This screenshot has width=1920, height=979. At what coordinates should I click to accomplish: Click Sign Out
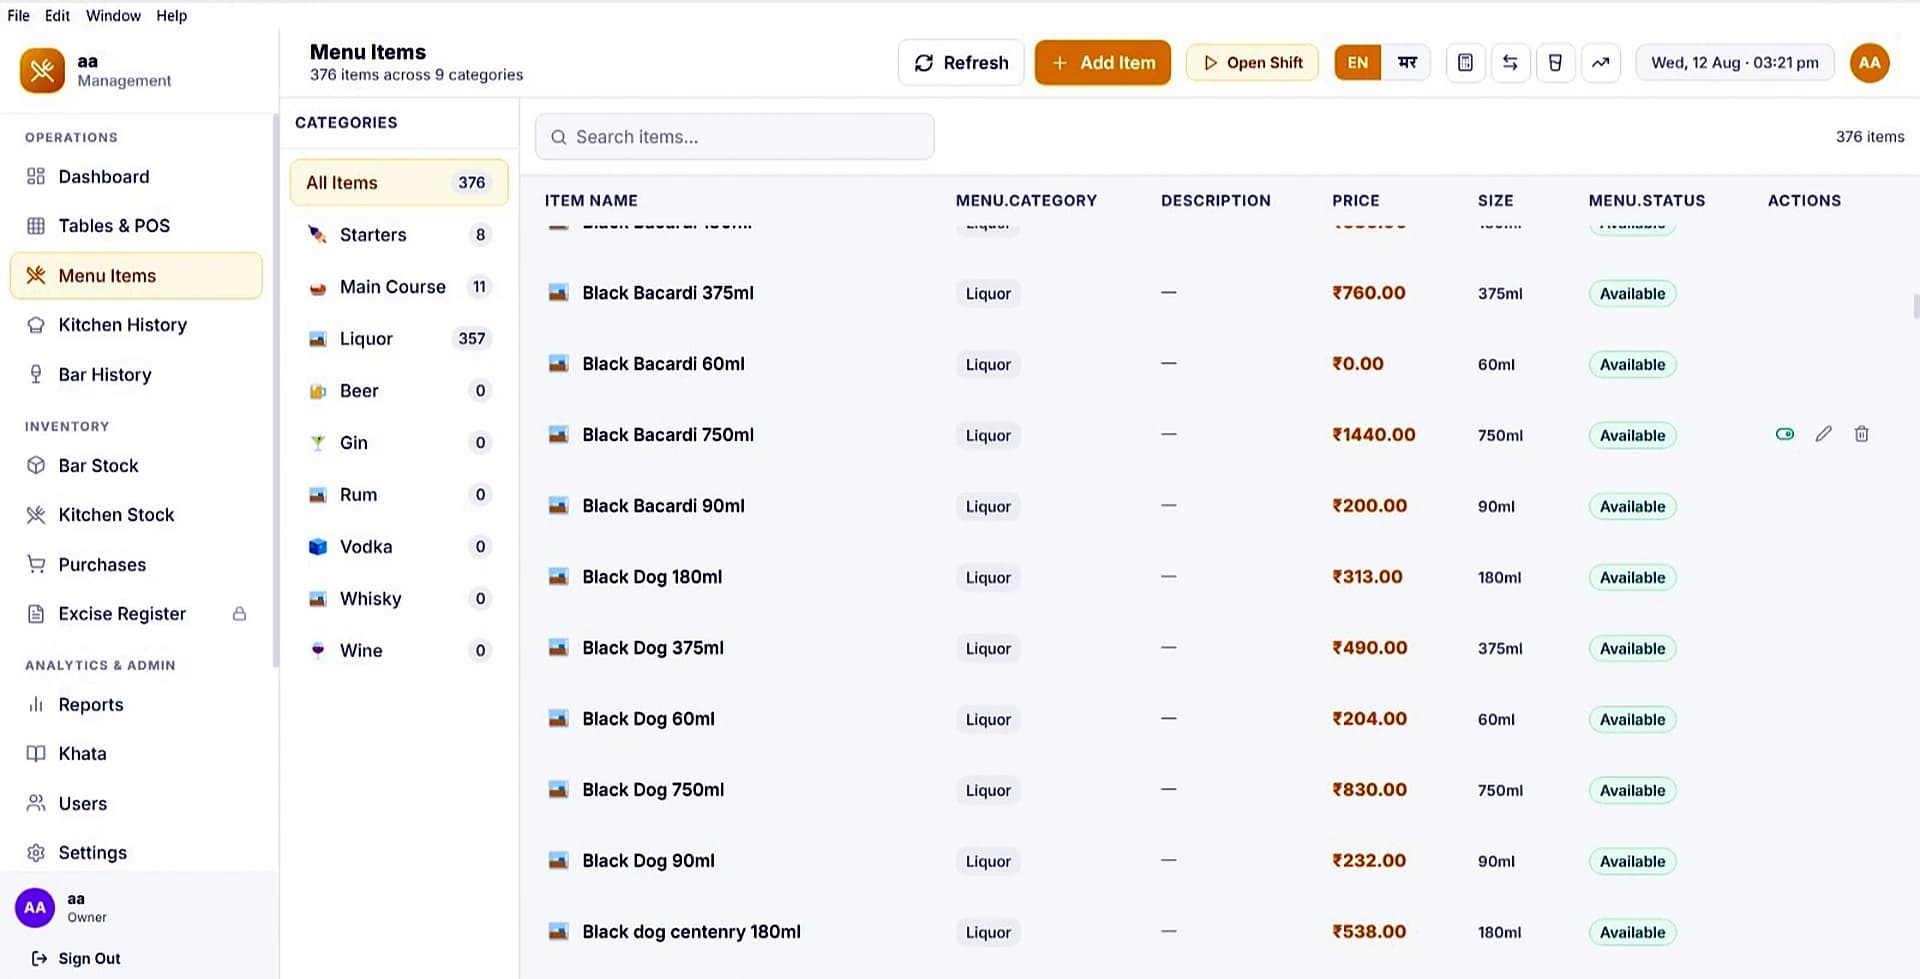[x=76, y=958]
